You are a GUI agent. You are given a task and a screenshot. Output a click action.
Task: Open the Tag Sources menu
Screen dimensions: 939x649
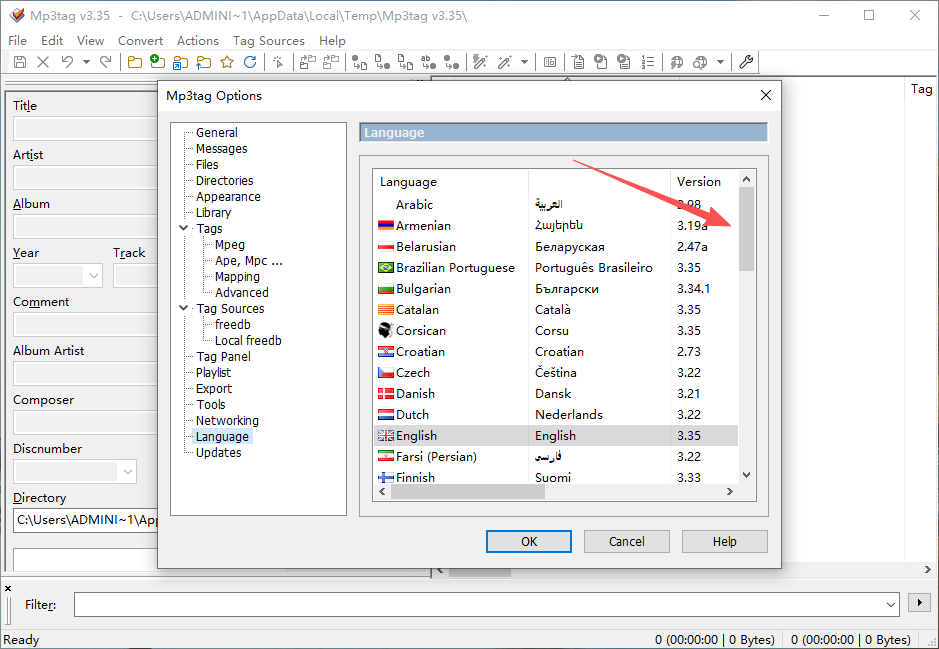pyautogui.click(x=268, y=40)
